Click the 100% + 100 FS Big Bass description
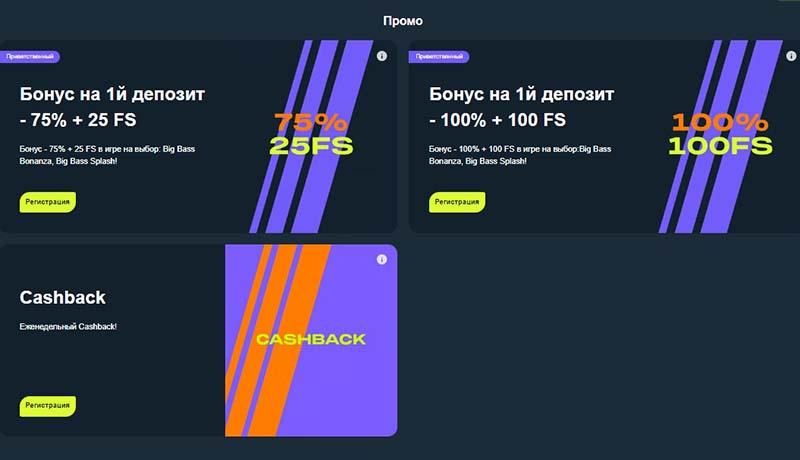Image resolution: width=800 pixels, height=460 pixels. pyautogui.click(x=520, y=155)
